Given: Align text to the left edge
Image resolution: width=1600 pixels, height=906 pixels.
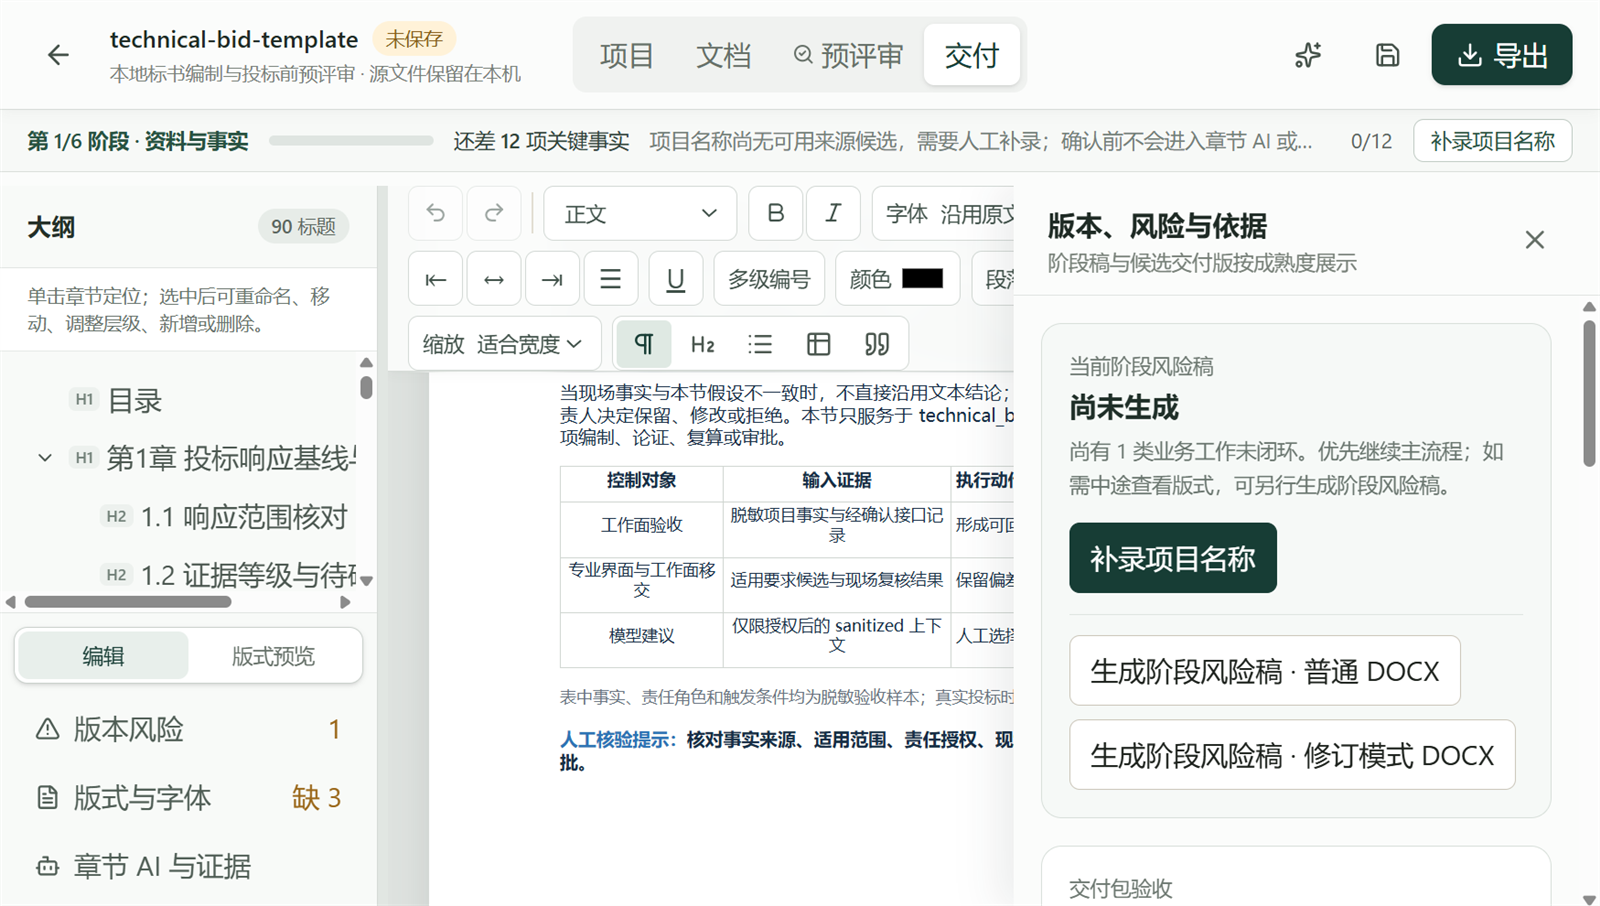Looking at the screenshot, I should pyautogui.click(x=435, y=279).
